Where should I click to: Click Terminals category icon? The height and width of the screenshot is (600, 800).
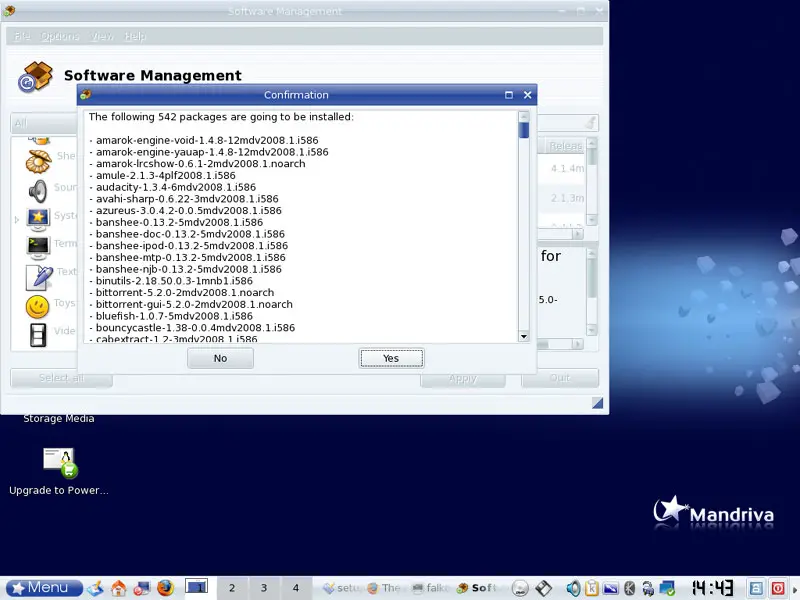coord(38,248)
